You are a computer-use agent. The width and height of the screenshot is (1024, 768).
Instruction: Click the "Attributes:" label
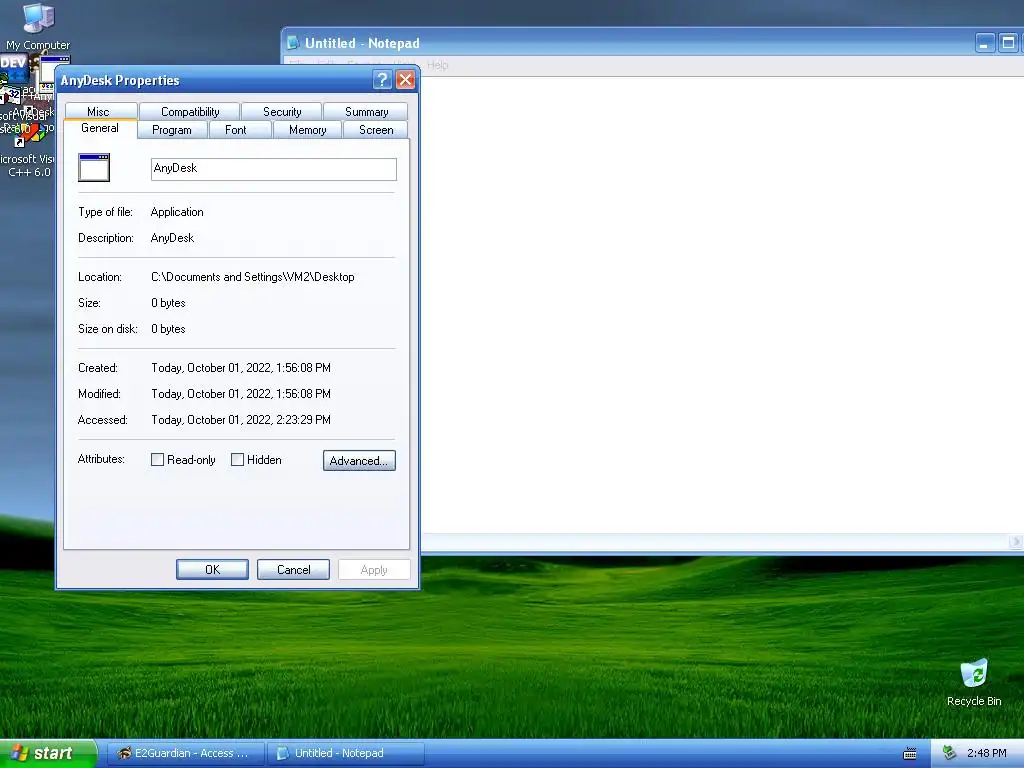[x=101, y=459]
